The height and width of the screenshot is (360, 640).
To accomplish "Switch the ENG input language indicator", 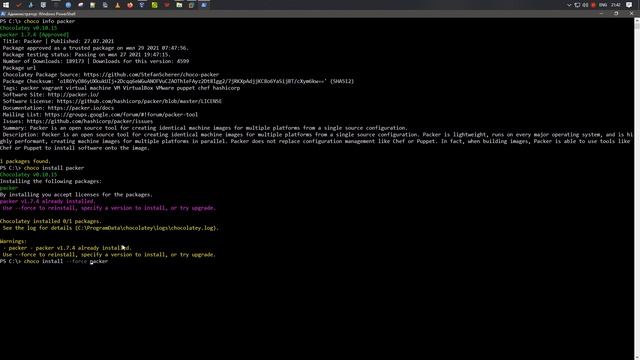I will pyautogui.click(x=603, y=5).
